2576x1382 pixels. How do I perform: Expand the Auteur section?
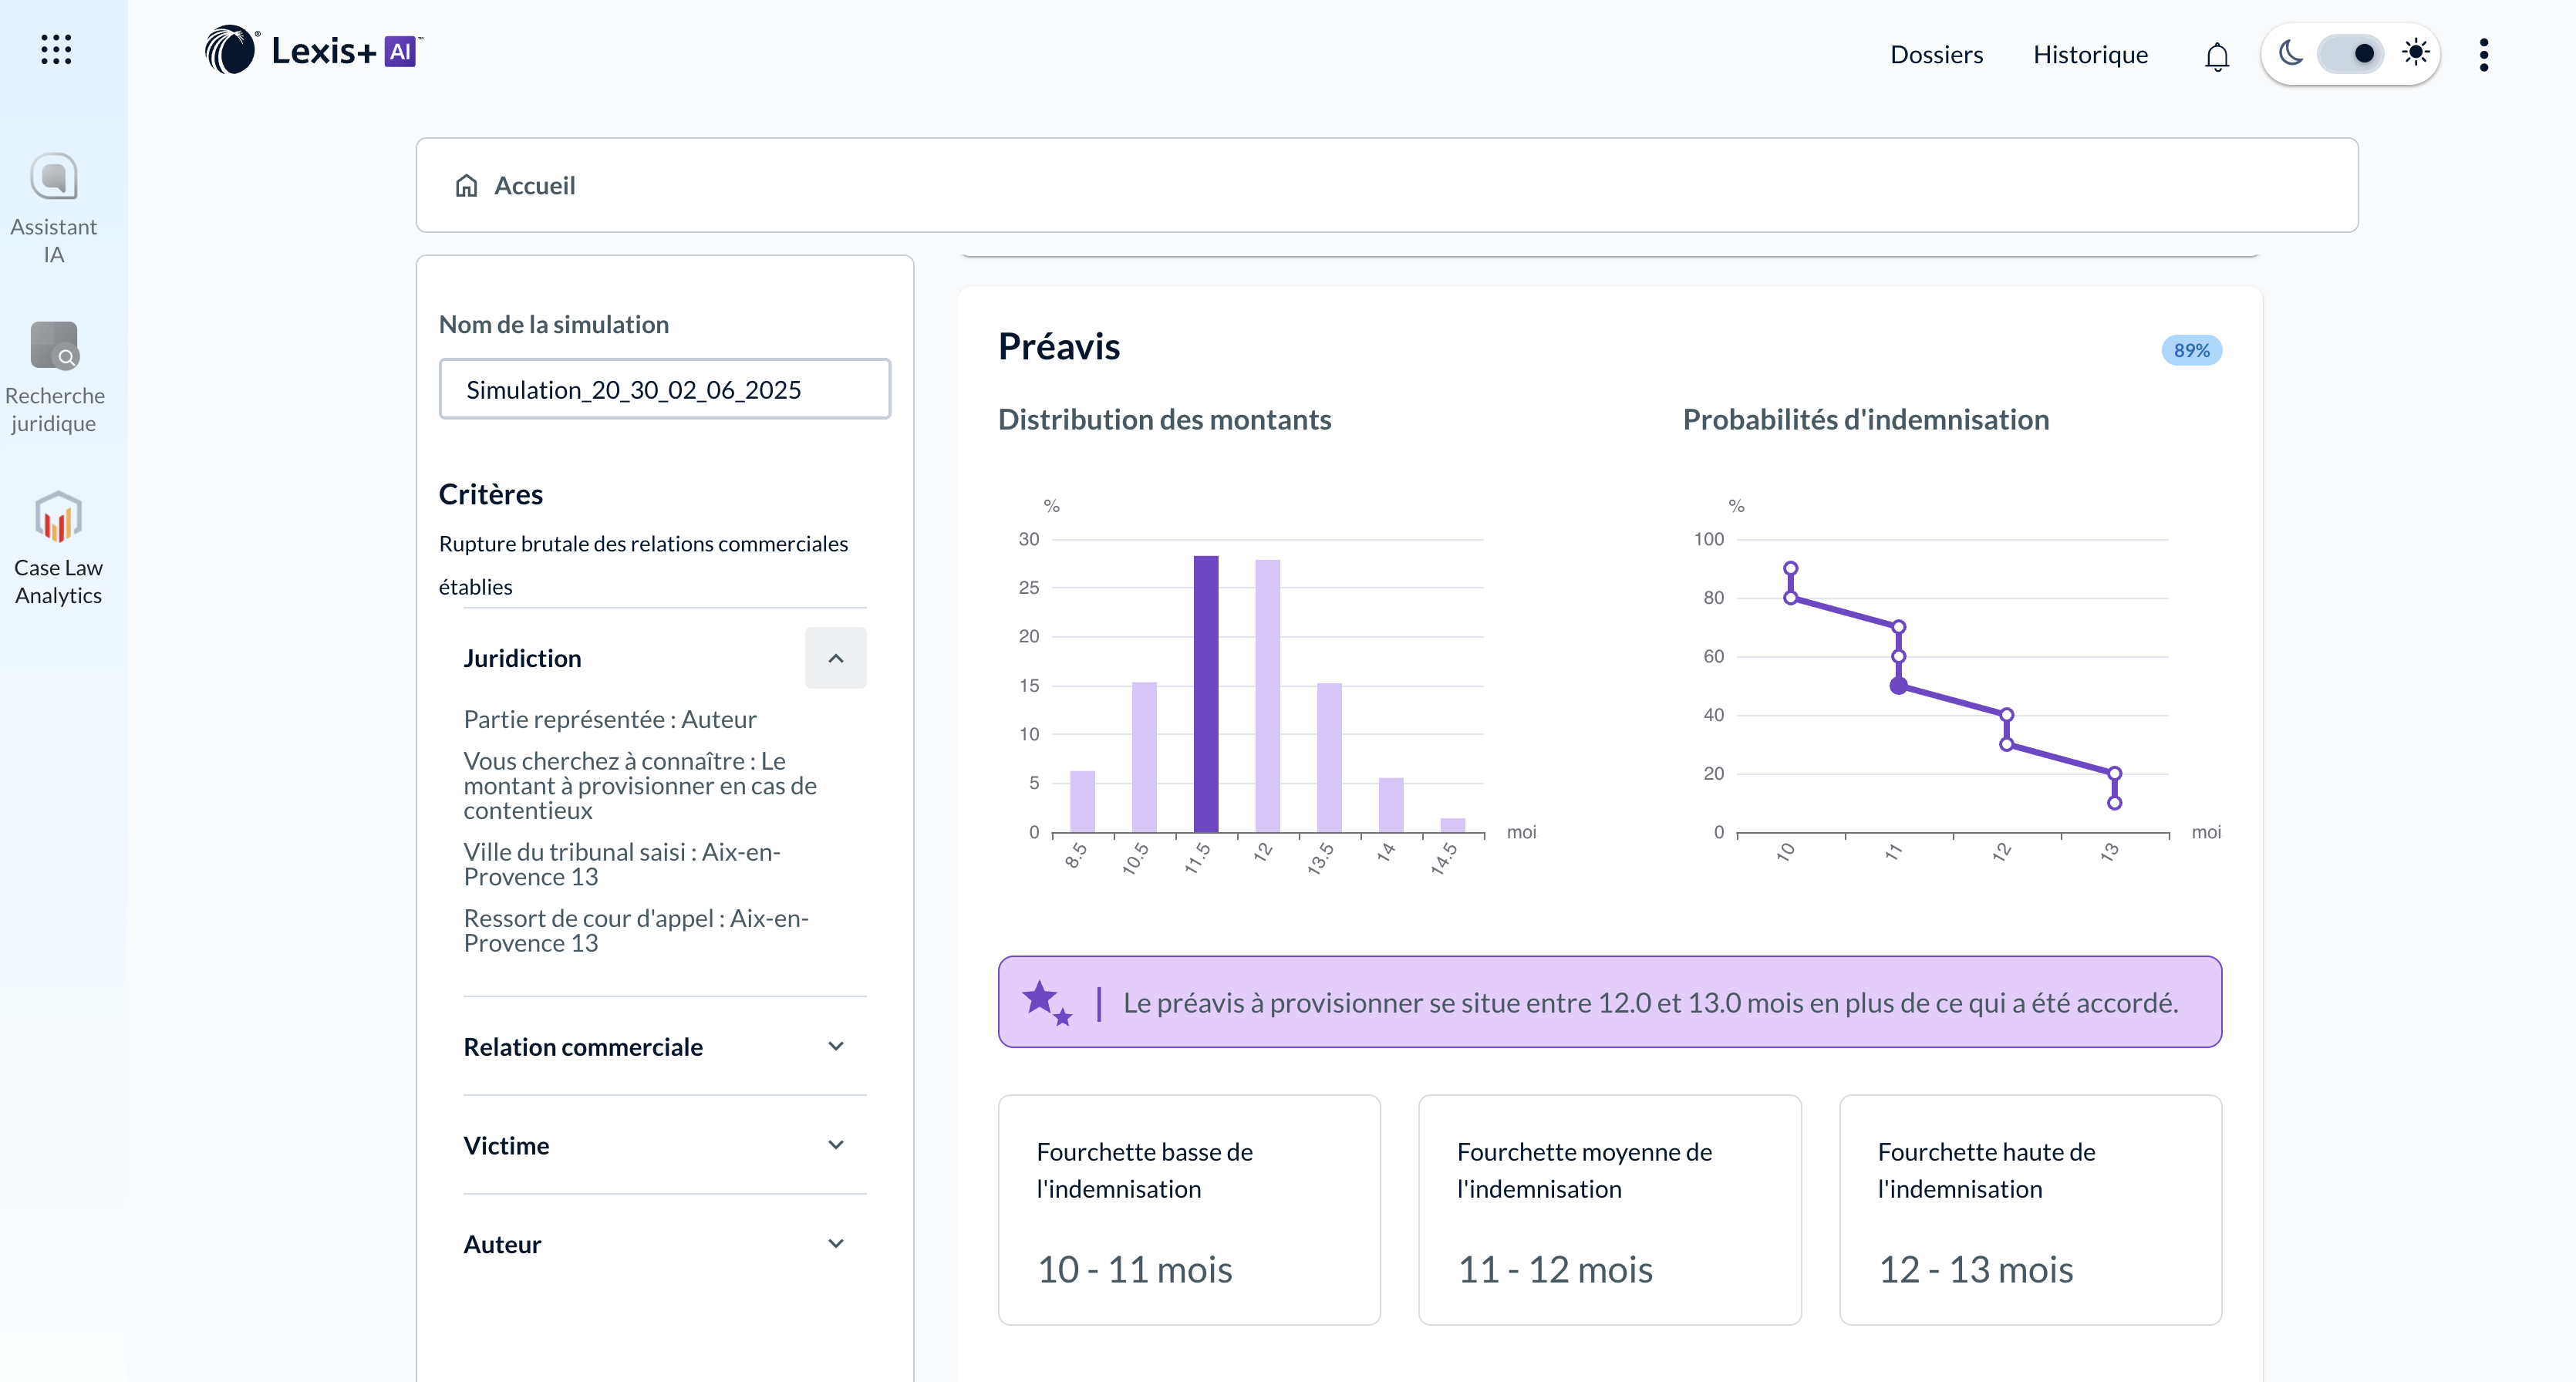tap(835, 1243)
